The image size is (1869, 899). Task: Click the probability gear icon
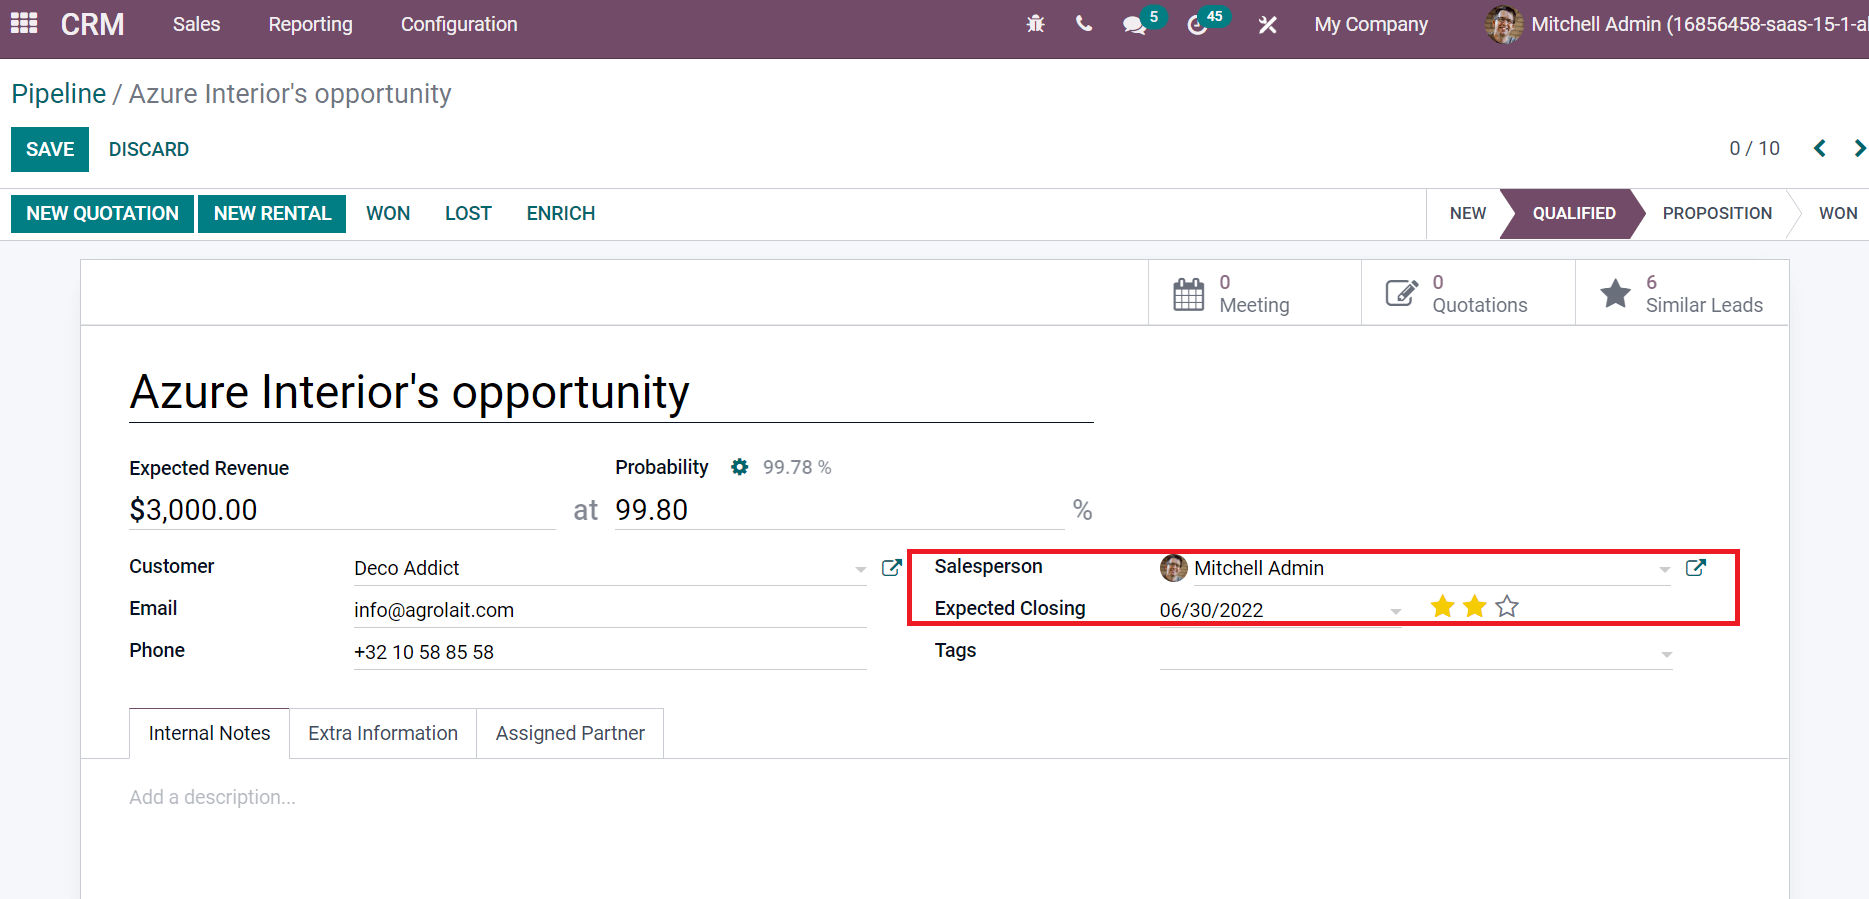point(739,467)
